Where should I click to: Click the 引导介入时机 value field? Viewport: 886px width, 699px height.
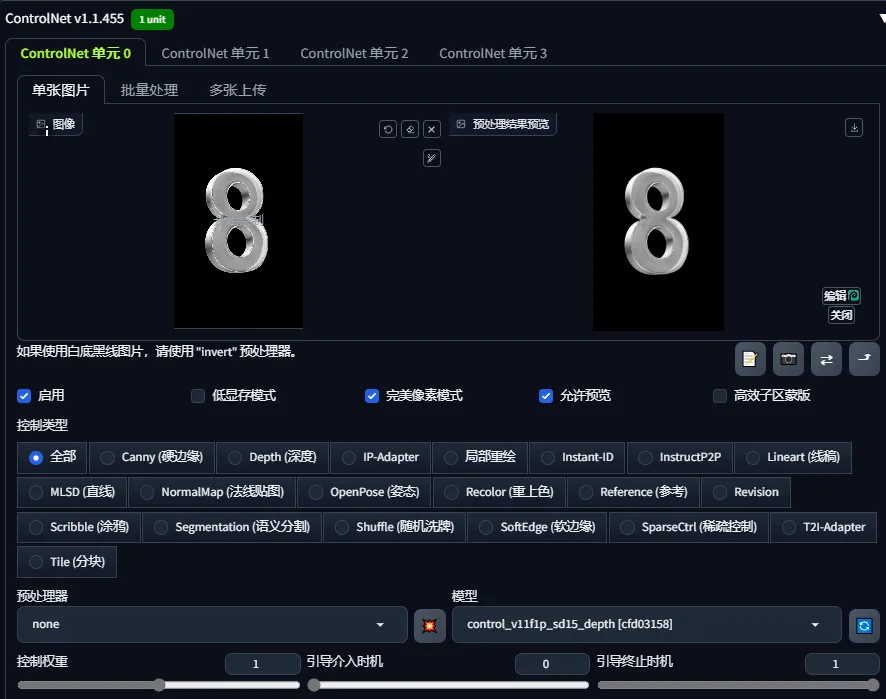[x=552, y=664]
